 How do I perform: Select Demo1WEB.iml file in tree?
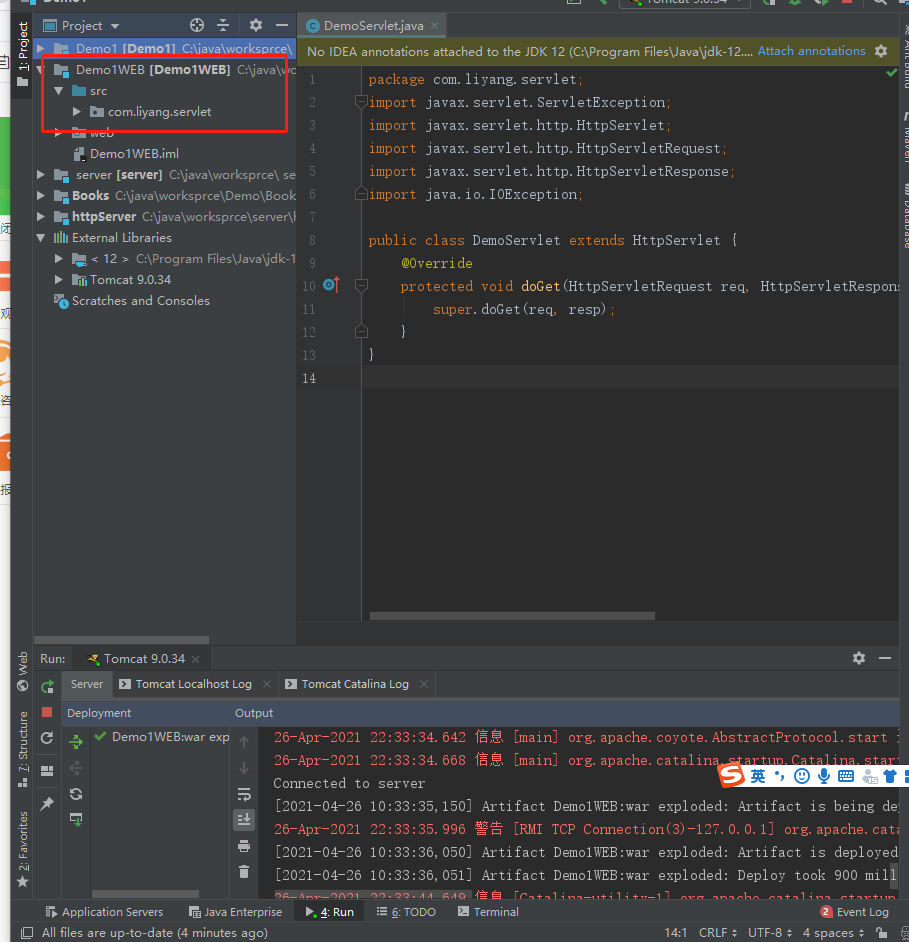tap(126, 154)
